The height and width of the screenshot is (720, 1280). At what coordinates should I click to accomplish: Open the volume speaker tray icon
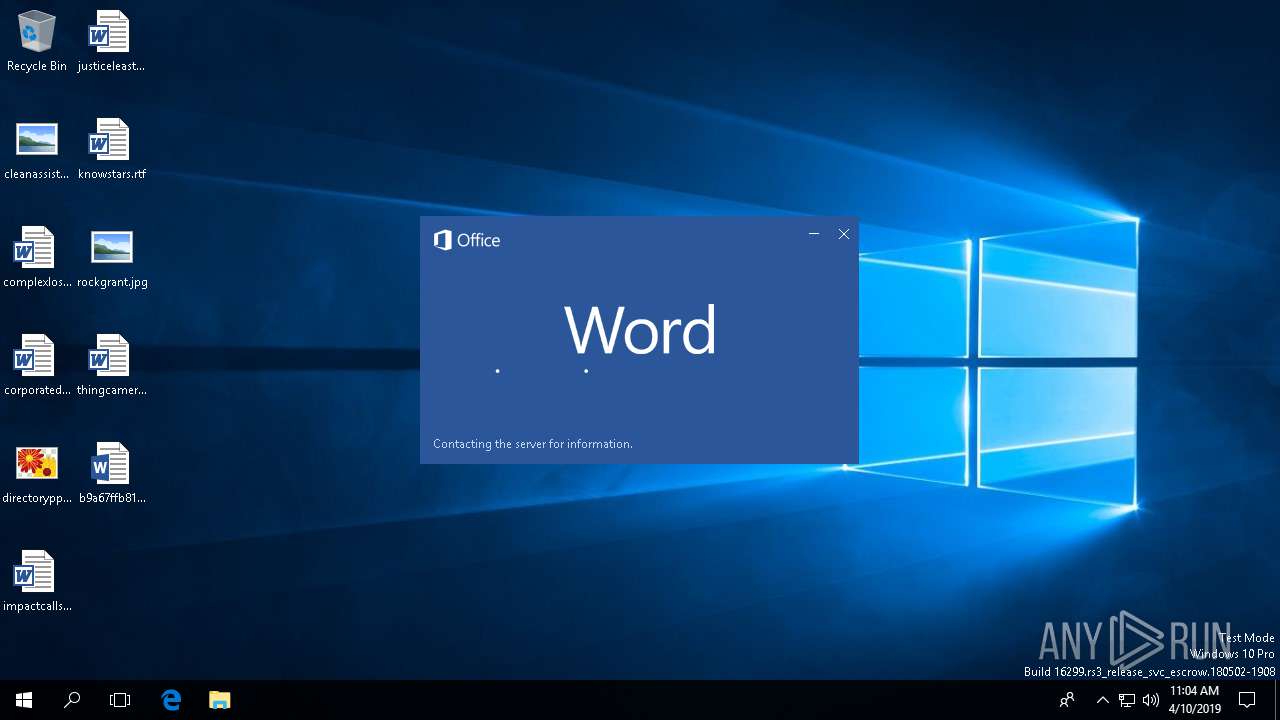[1151, 700]
